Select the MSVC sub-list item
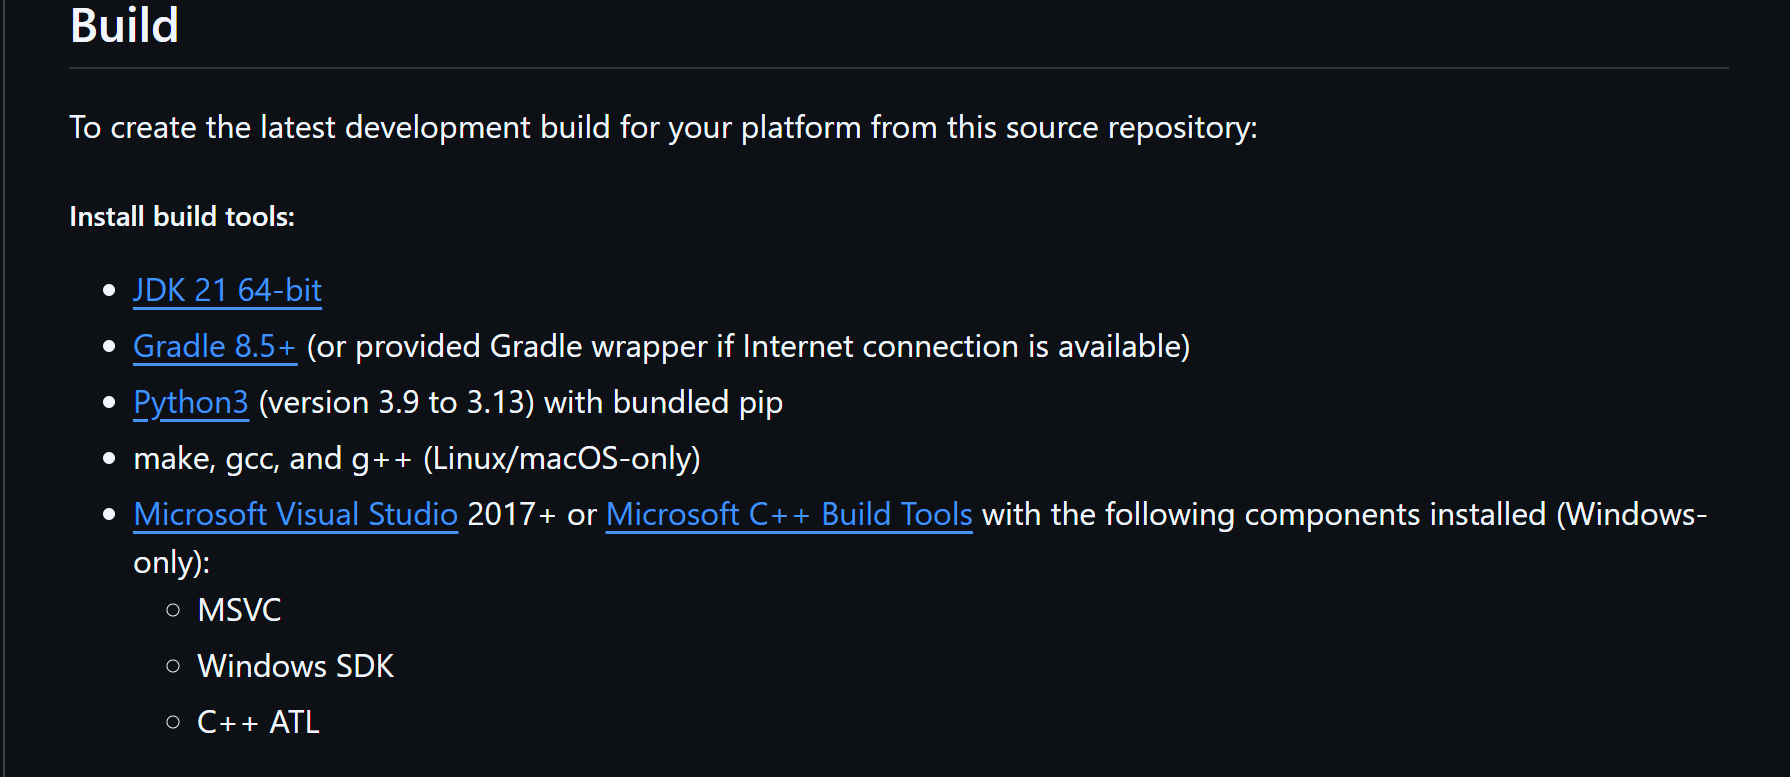The height and width of the screenshot is (777, 1790). [239, 610]
